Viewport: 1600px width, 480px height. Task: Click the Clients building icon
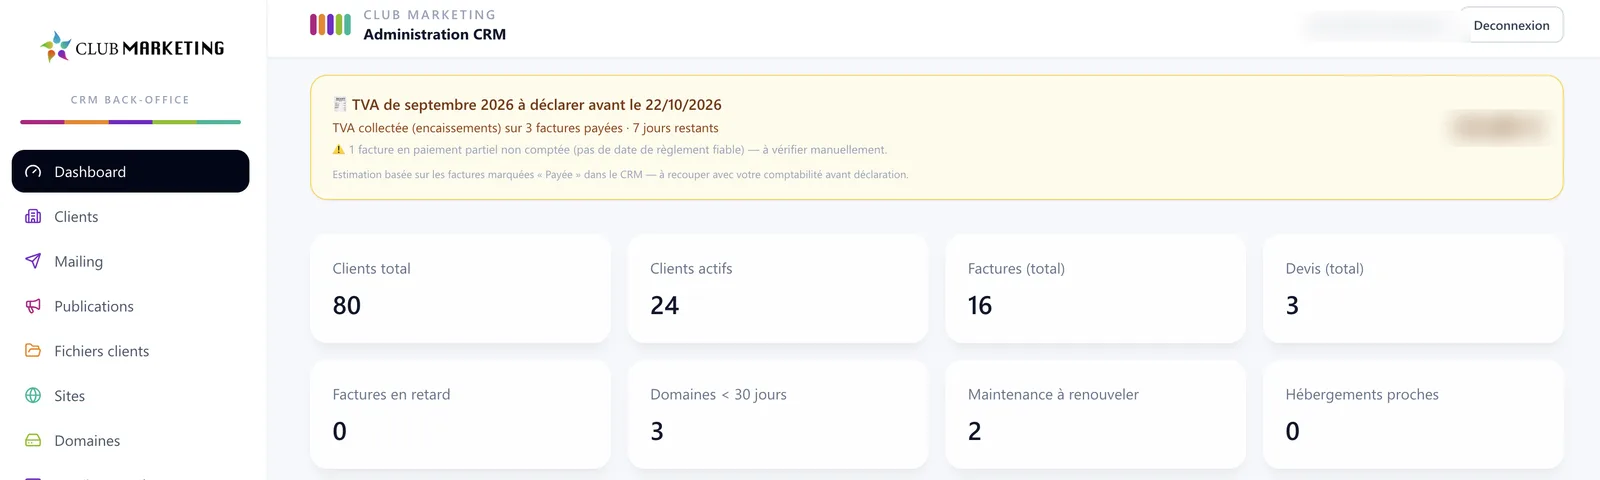click(x=33, y=216)
